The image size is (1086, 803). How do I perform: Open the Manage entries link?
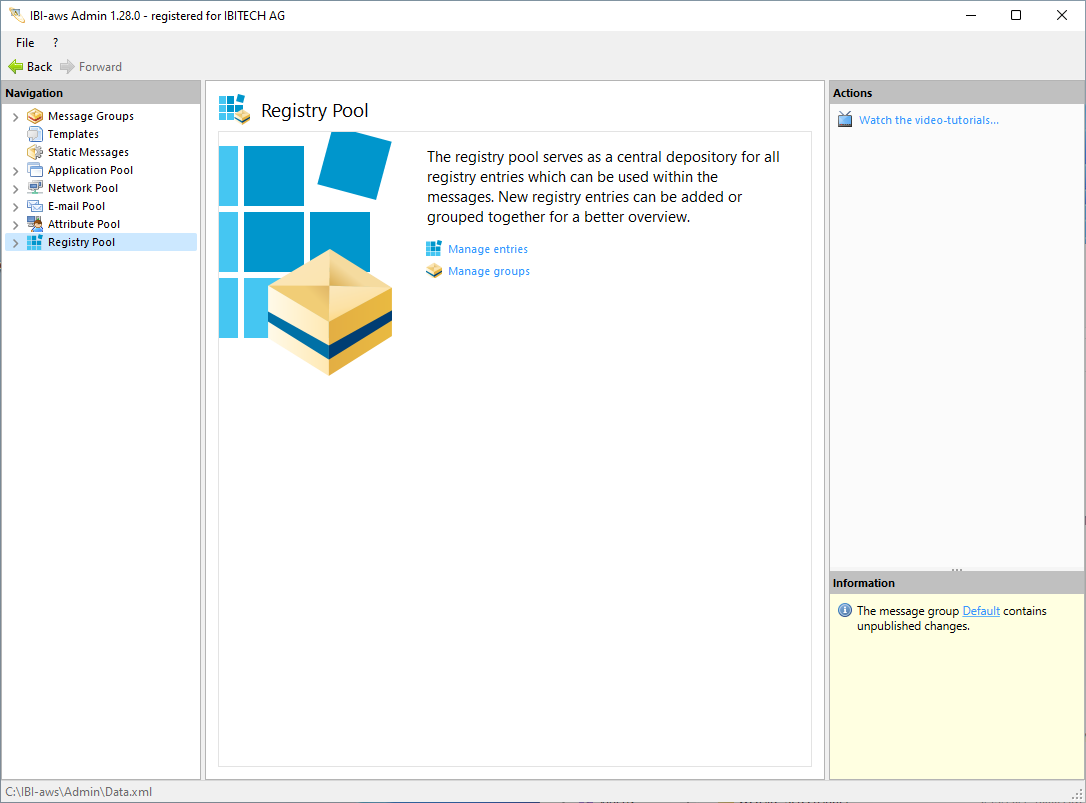pos(487,249)
